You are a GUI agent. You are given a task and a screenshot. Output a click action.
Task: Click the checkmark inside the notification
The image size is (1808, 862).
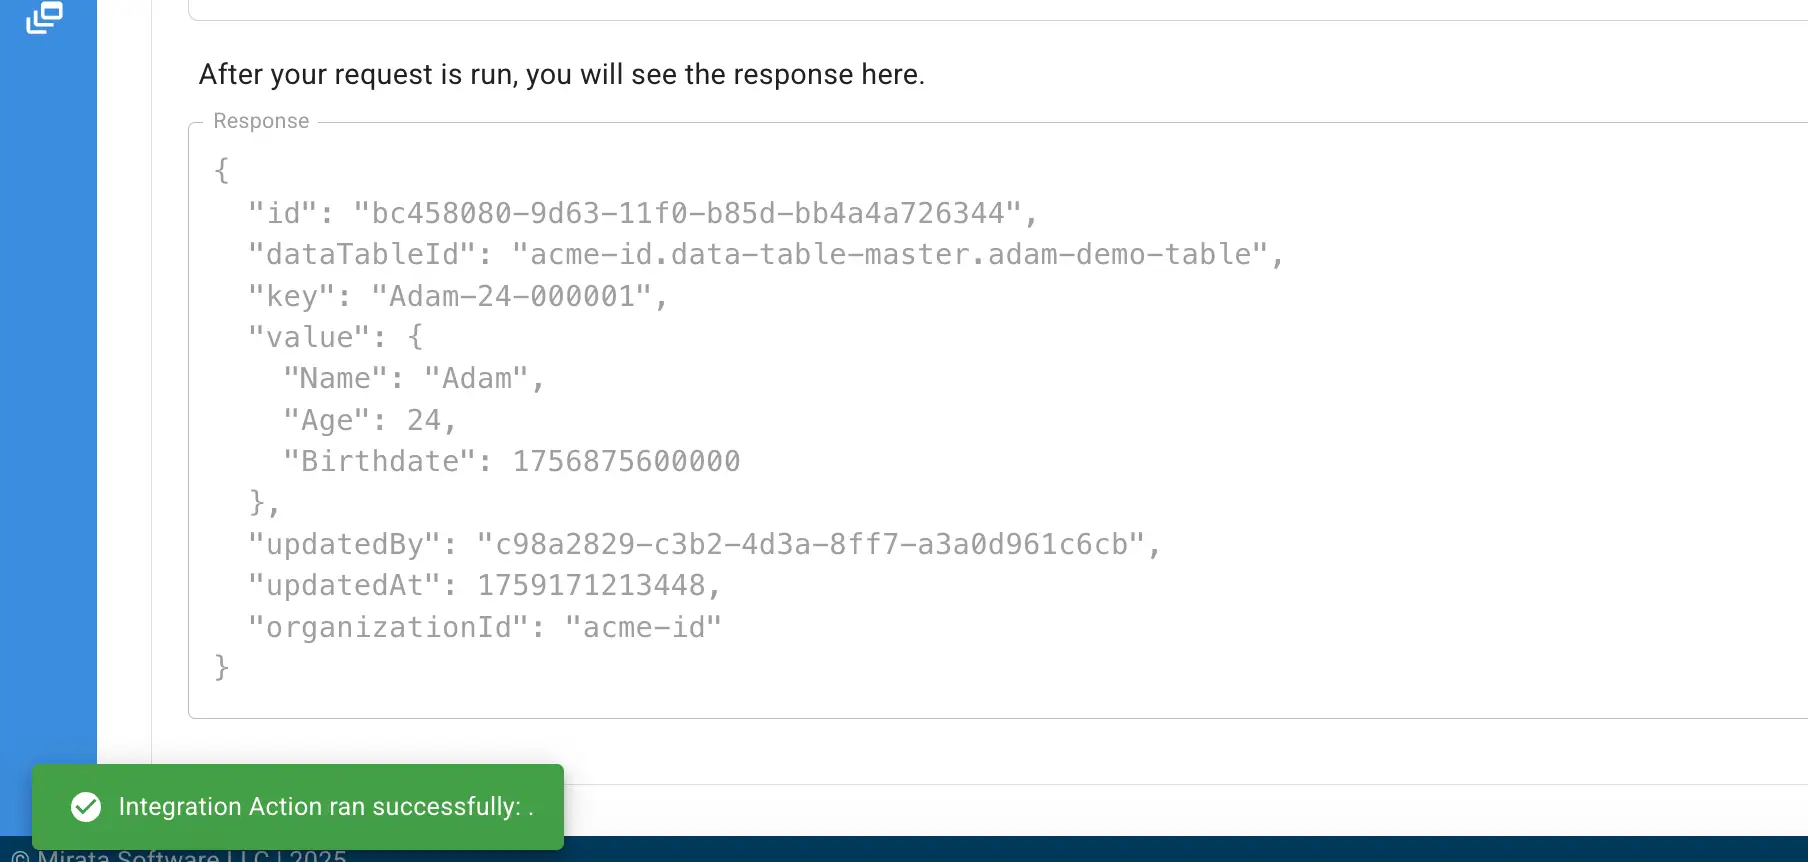[x=86, y=807]
